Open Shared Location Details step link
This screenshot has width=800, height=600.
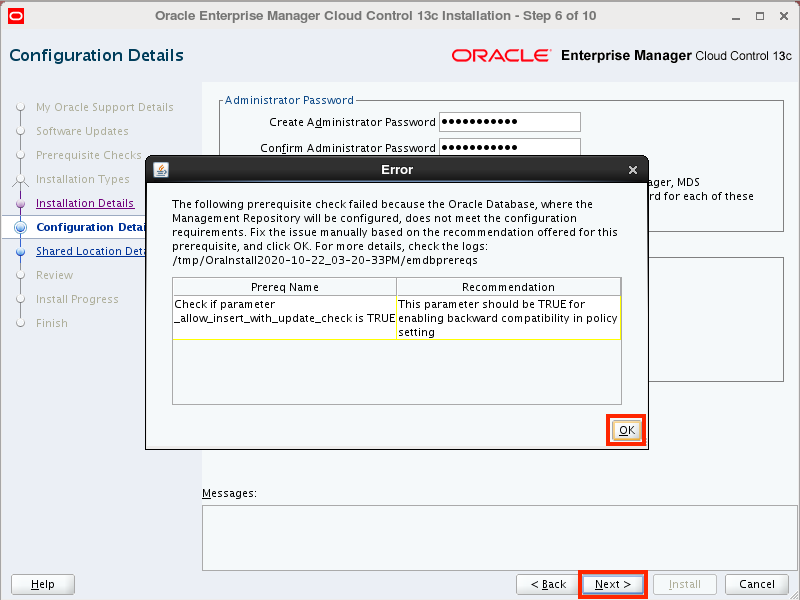coord(91,251)
